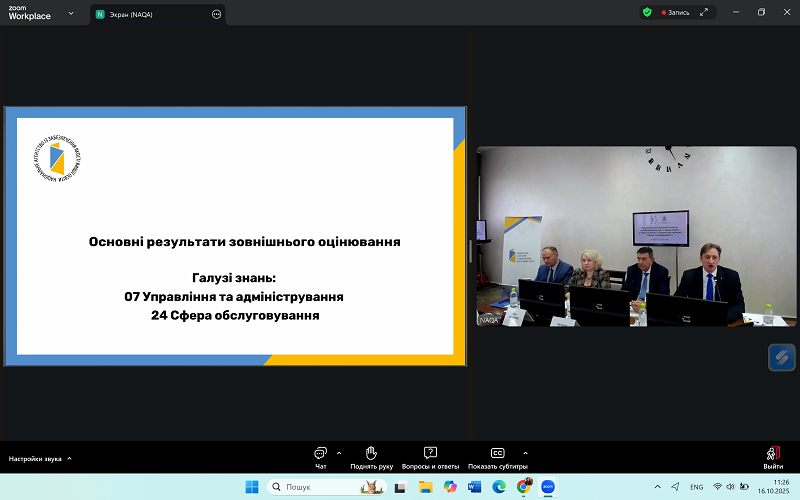Open Q&A (Вопросы и ответы)
Image resolution: width=800 pixels, height=500 pixels.
pos(430,457)
